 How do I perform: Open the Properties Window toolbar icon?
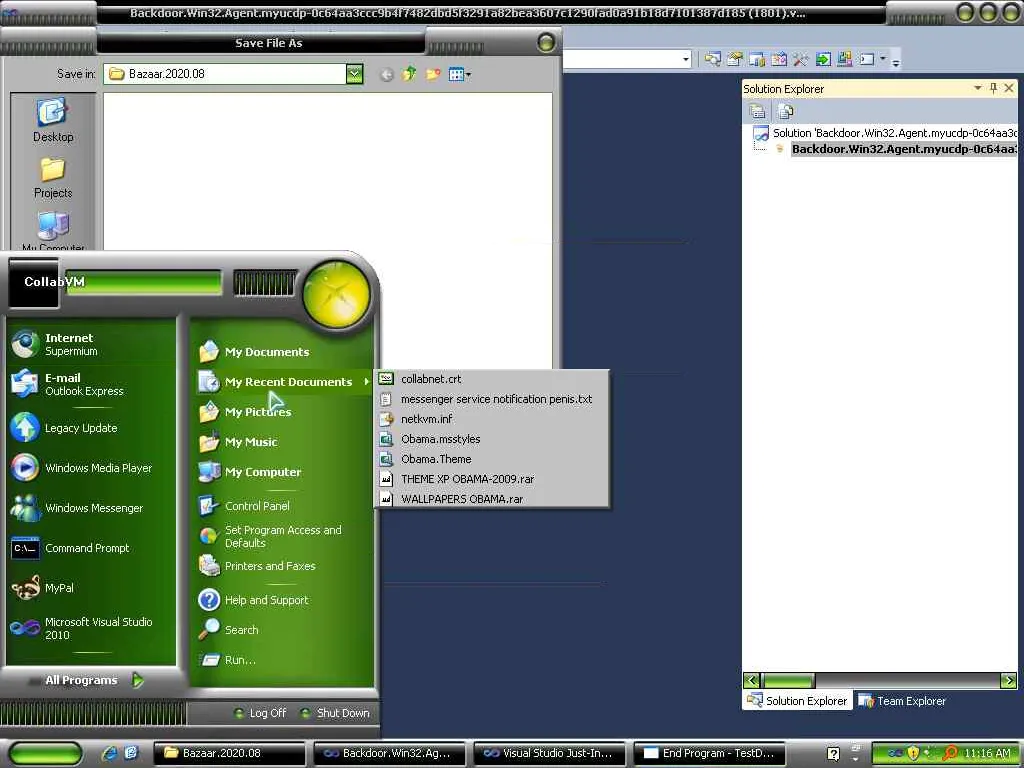click(x=735, y=59)
